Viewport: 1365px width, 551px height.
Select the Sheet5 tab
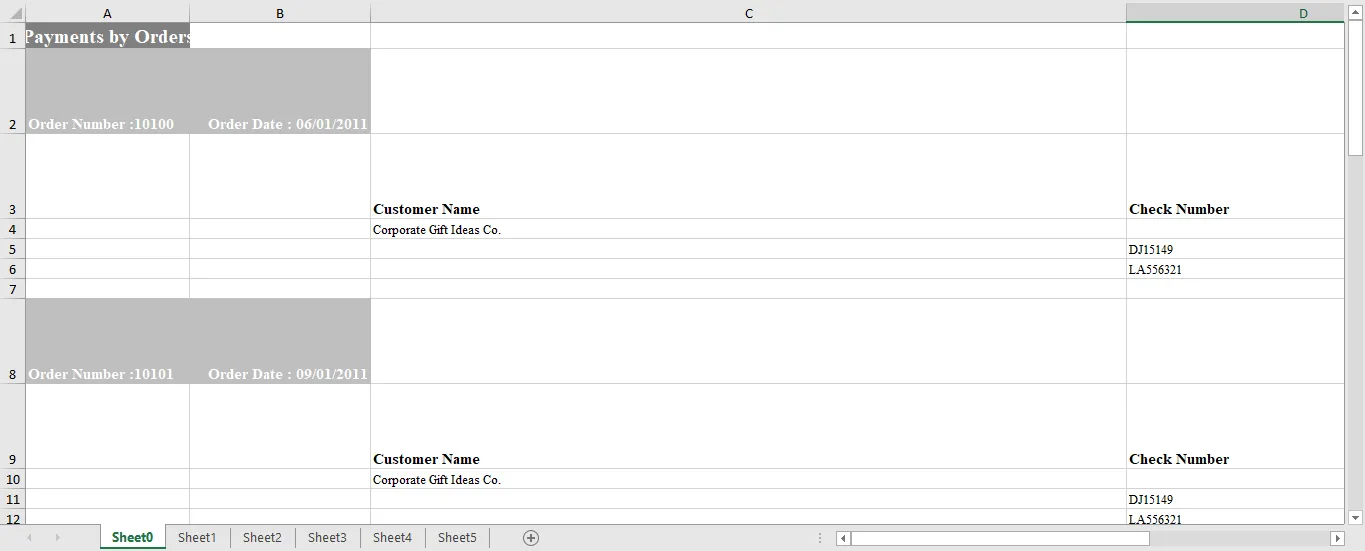(x=457, y=538)
